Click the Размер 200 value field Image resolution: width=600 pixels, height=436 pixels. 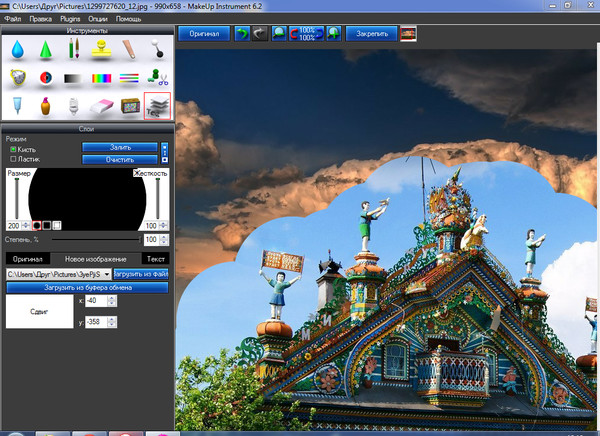tap(15, 225)
